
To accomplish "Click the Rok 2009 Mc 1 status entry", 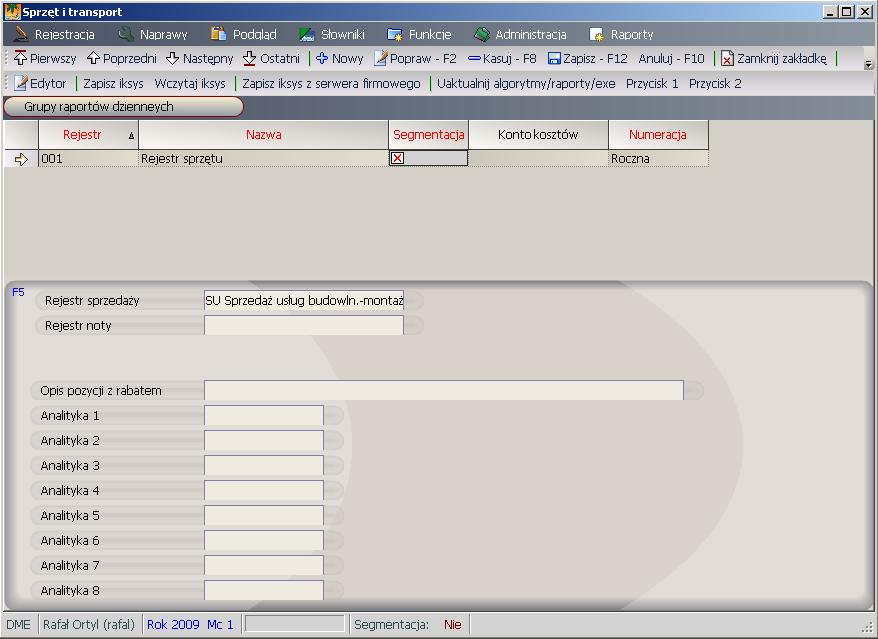I will point(190,624).
